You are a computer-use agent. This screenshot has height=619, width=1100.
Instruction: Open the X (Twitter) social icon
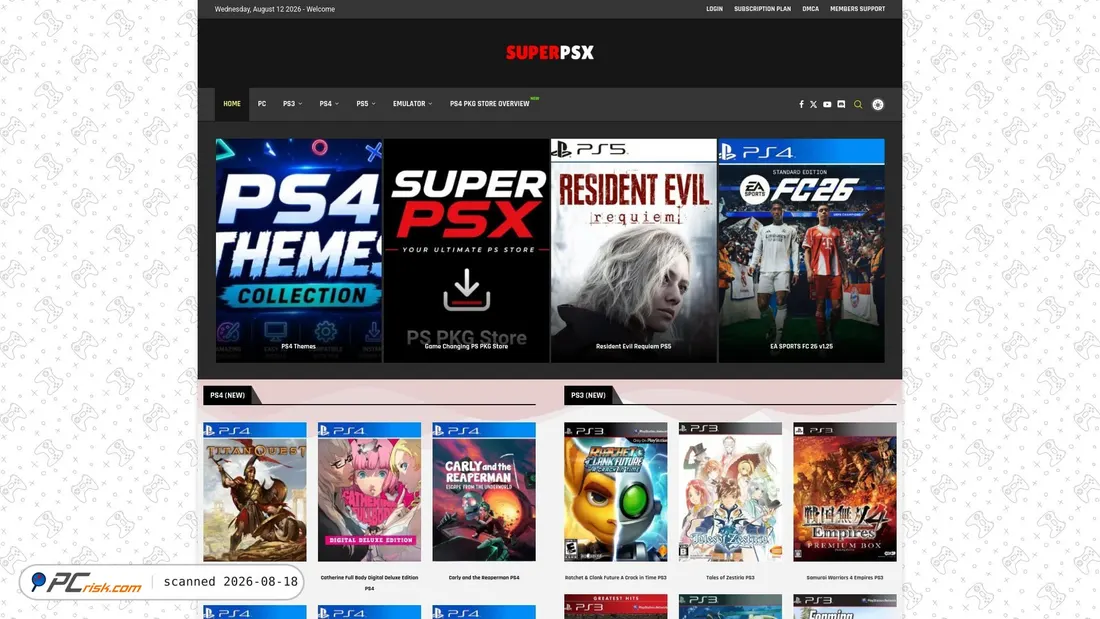click(814, 105)
